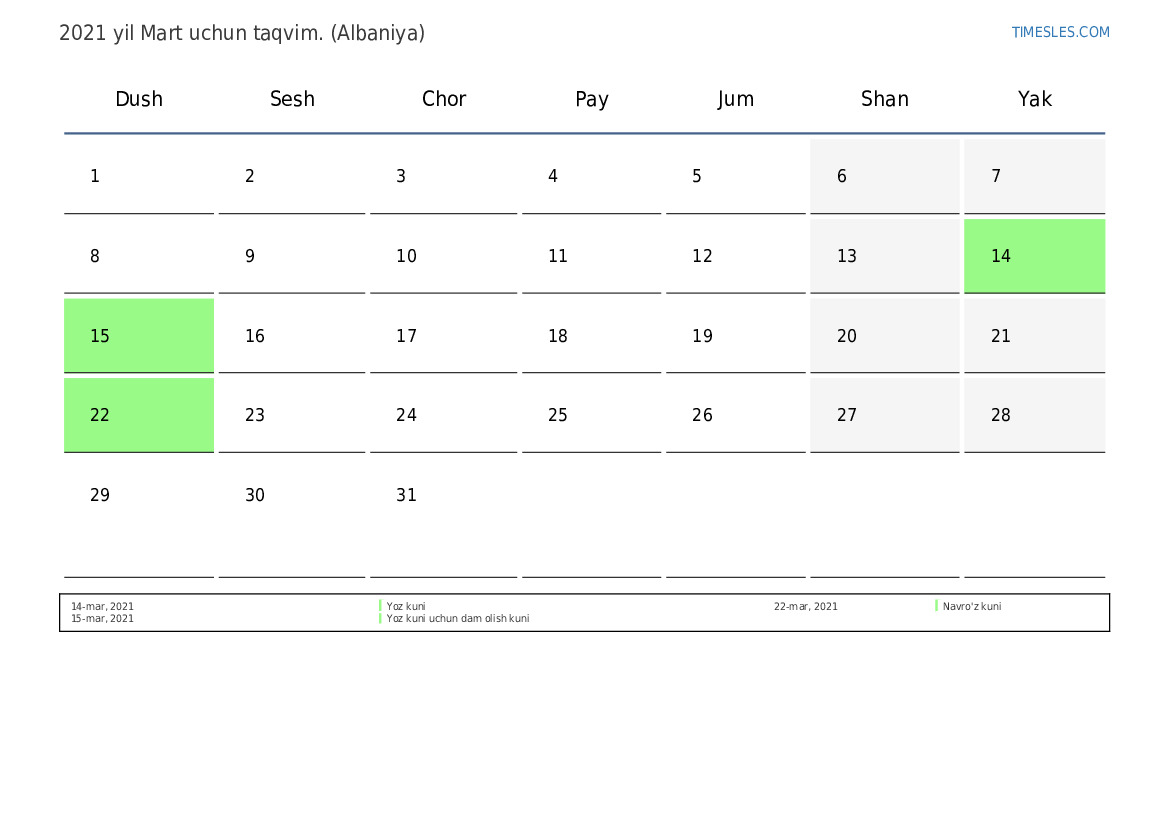Click the calendar title for March 2021
The image size is (1169, 827).
(242, 33)
